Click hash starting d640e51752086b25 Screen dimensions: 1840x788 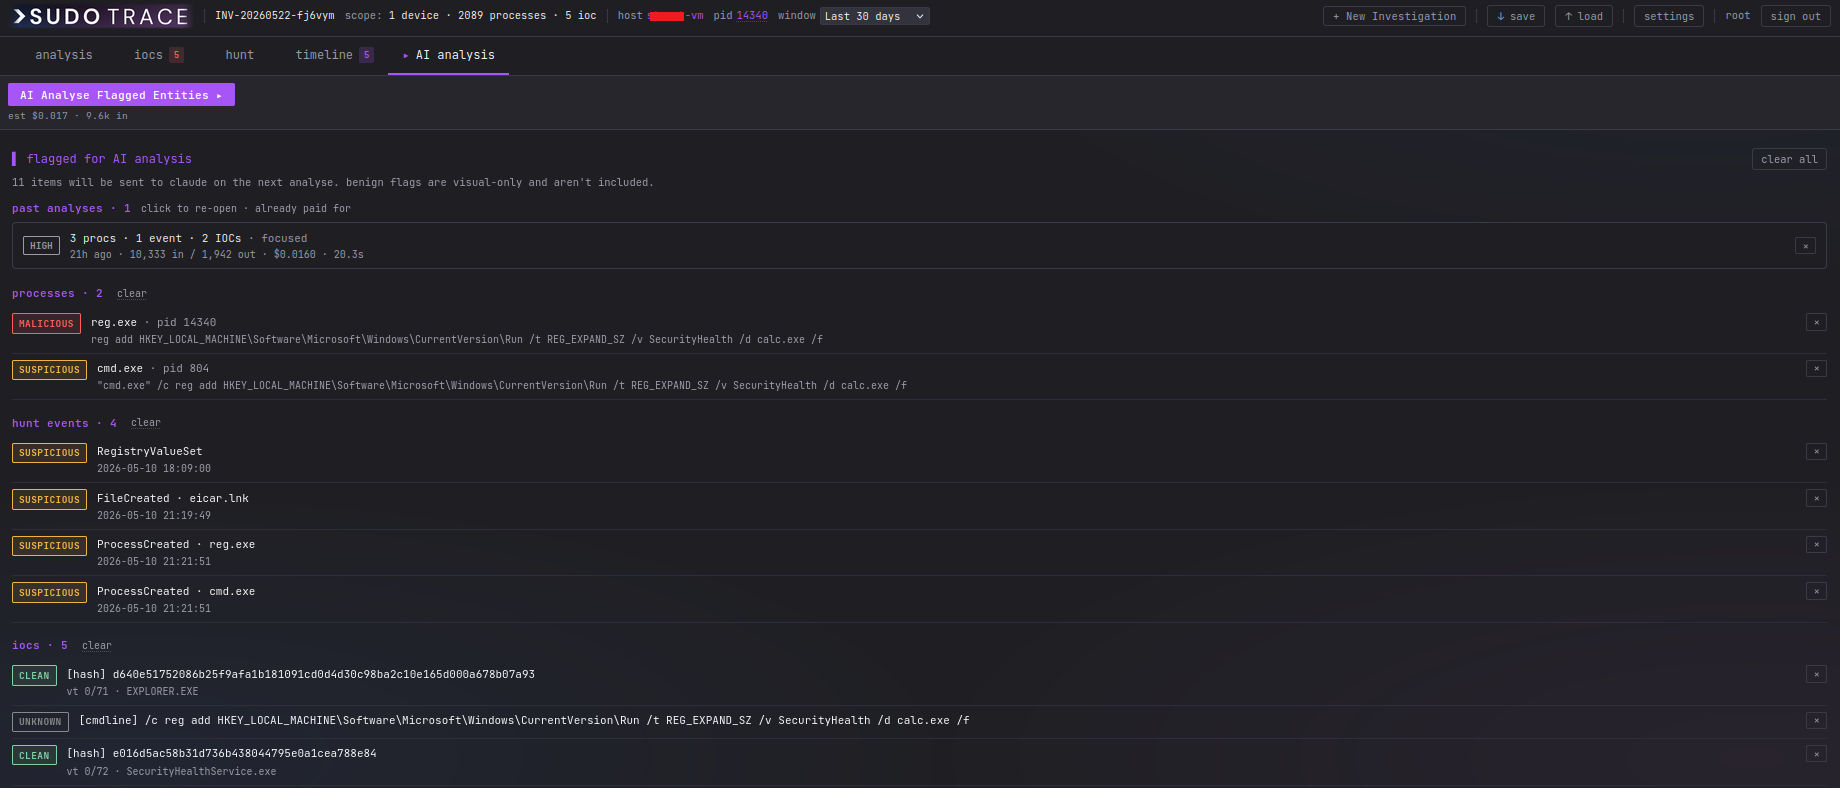(x=323, y=675)
